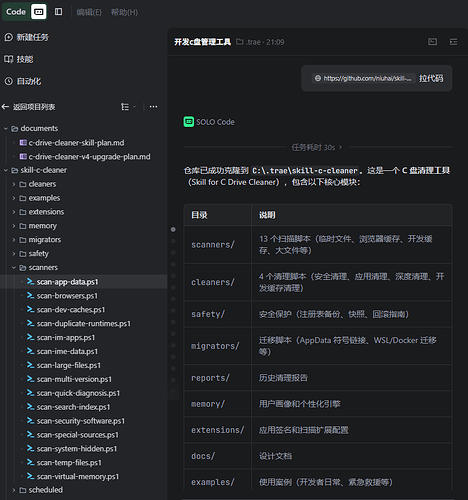Select the Code mode toggle
The image size is (468, 500).
pyautogui.click(x=16, y=12)
